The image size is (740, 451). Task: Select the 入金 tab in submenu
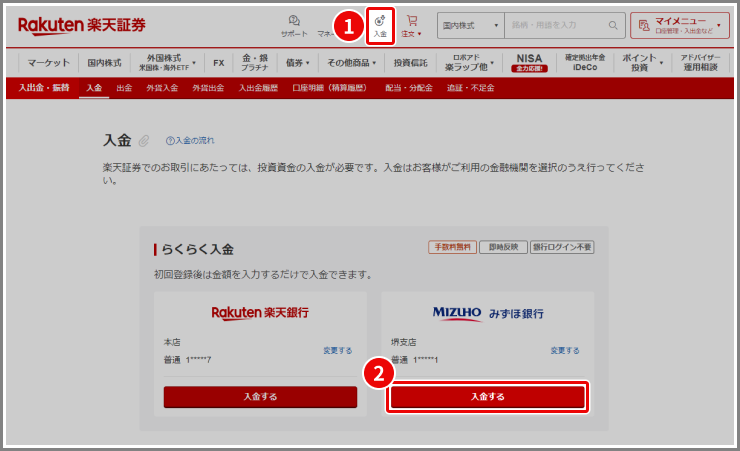94,88
